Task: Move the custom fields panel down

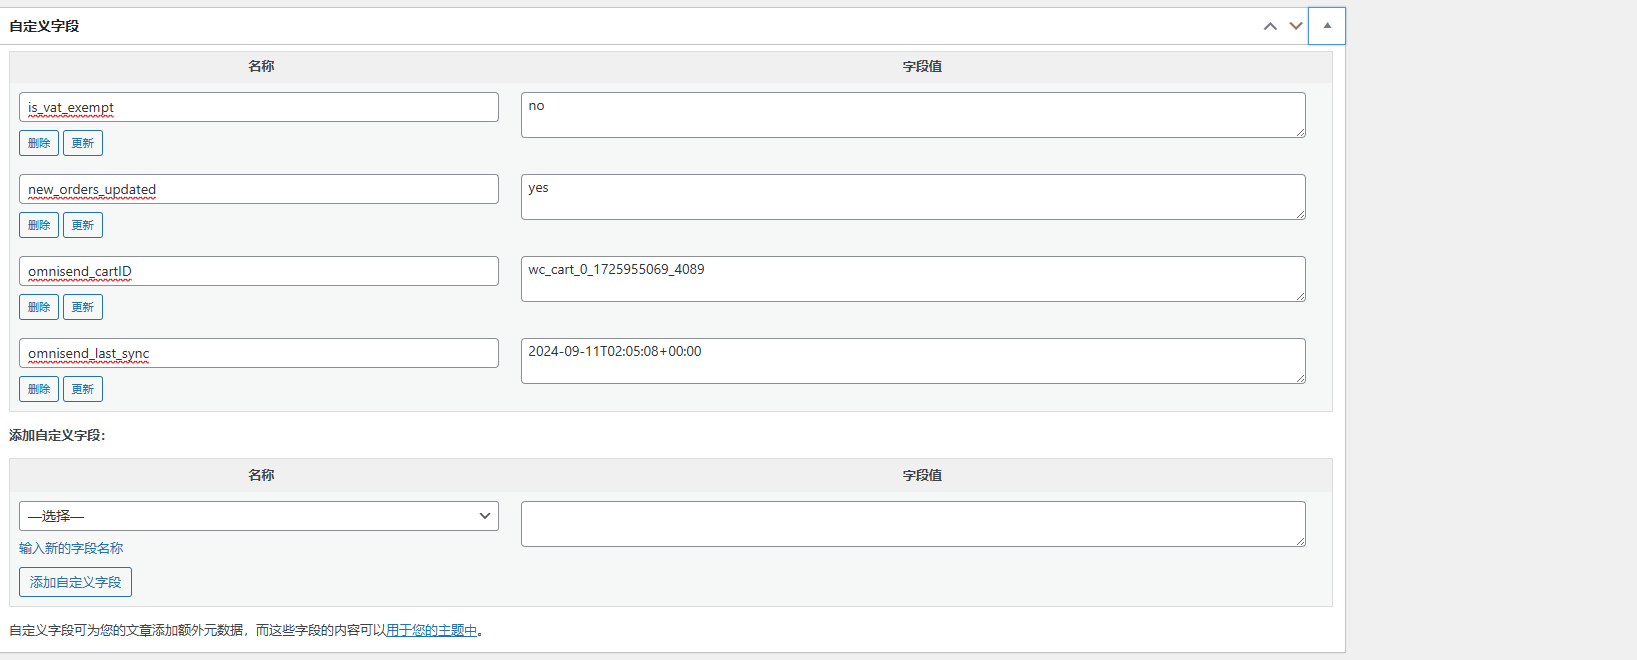Action: pyautogui.click(x=1296, y=26)
